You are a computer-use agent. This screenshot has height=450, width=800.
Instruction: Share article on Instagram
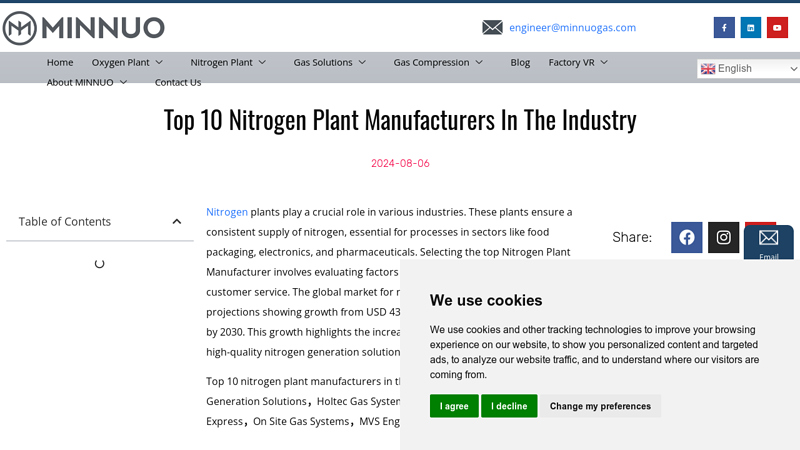point(723,237)
